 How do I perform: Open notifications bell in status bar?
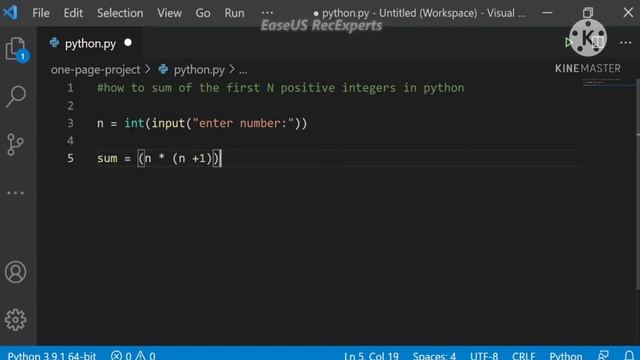[x=629, y=355]
